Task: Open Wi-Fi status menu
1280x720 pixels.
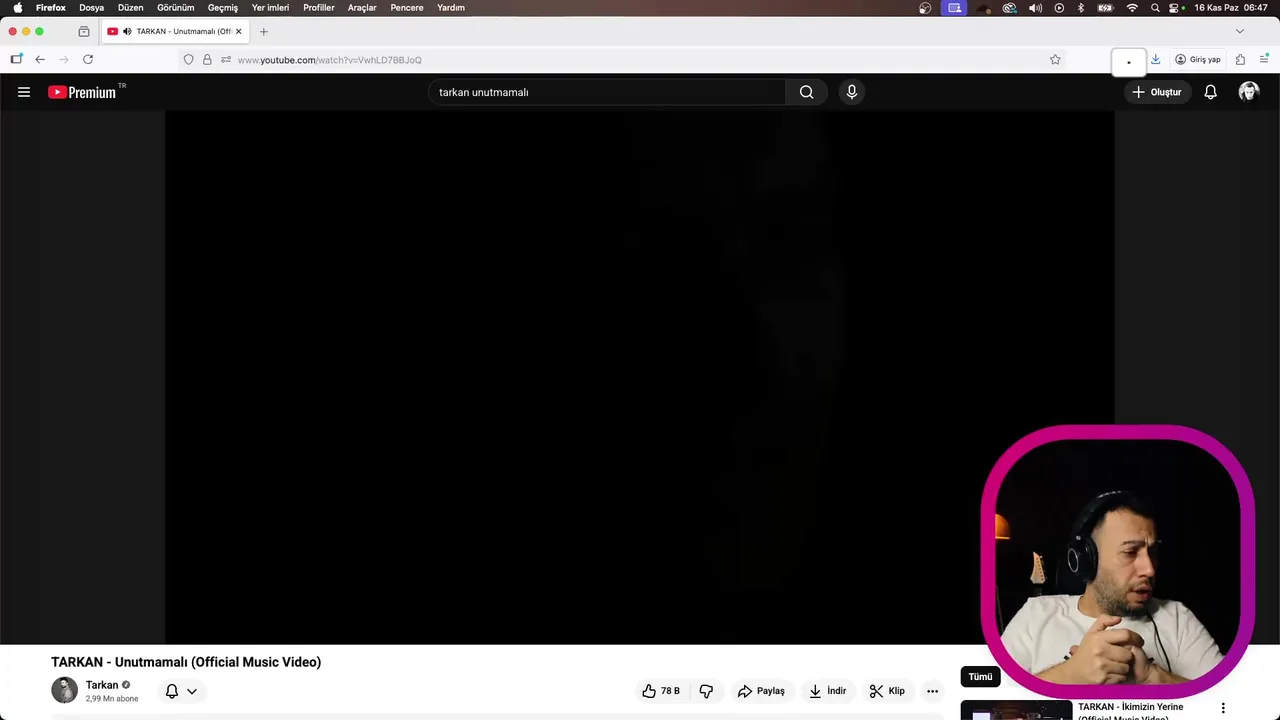Action: pos(1132,8)
